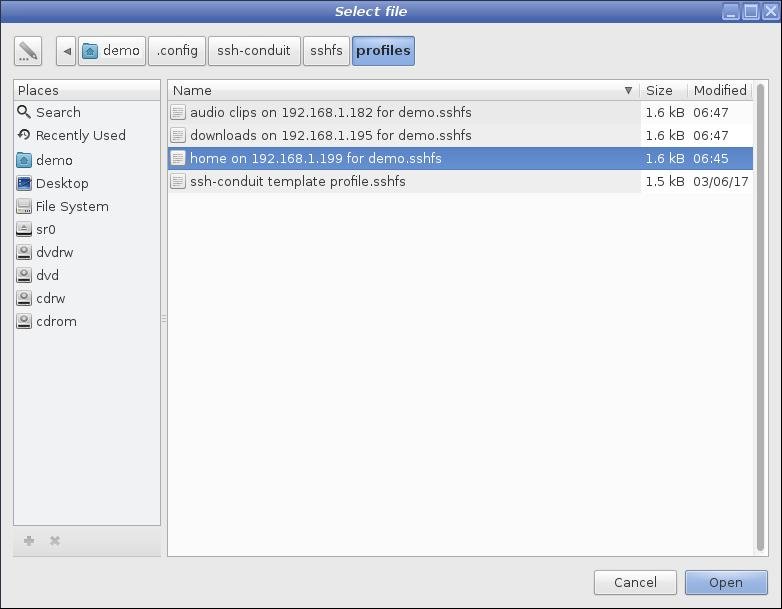This screenshot has height=609, width=782.
Task: Minimize the Select file dialog
Action: pyautogui.click(x=731, y=11)
